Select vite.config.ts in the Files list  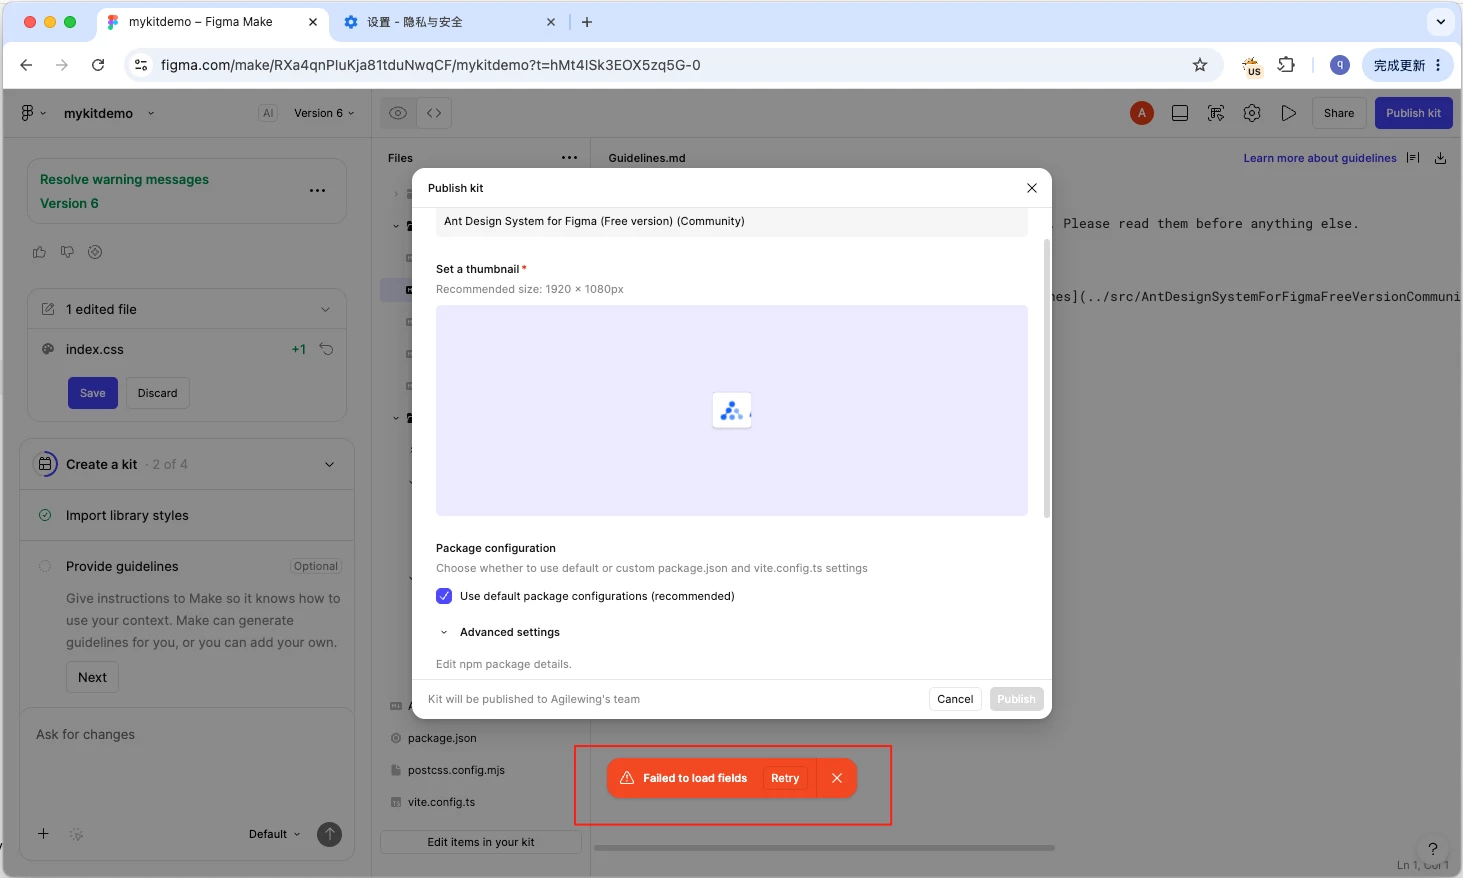tap(441, 802)
